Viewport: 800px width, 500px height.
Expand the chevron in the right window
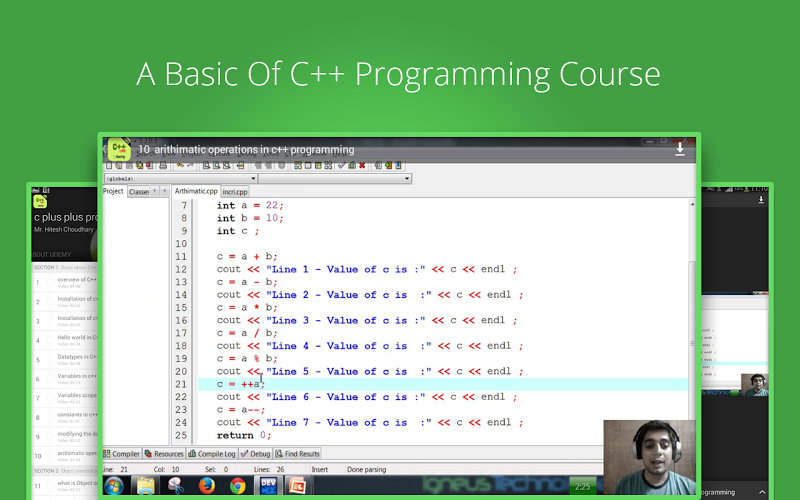(x=762, y=492)
